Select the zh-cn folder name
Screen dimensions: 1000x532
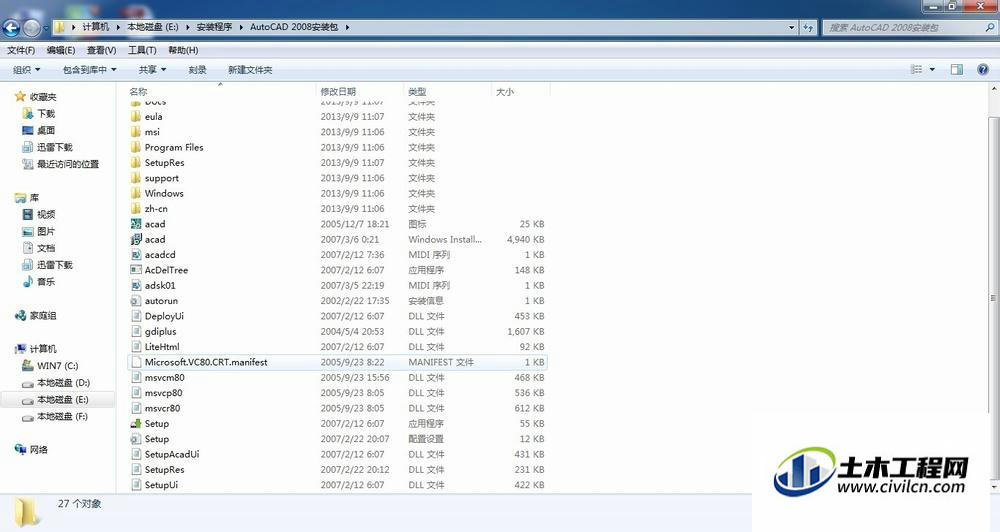pos(156,209)
